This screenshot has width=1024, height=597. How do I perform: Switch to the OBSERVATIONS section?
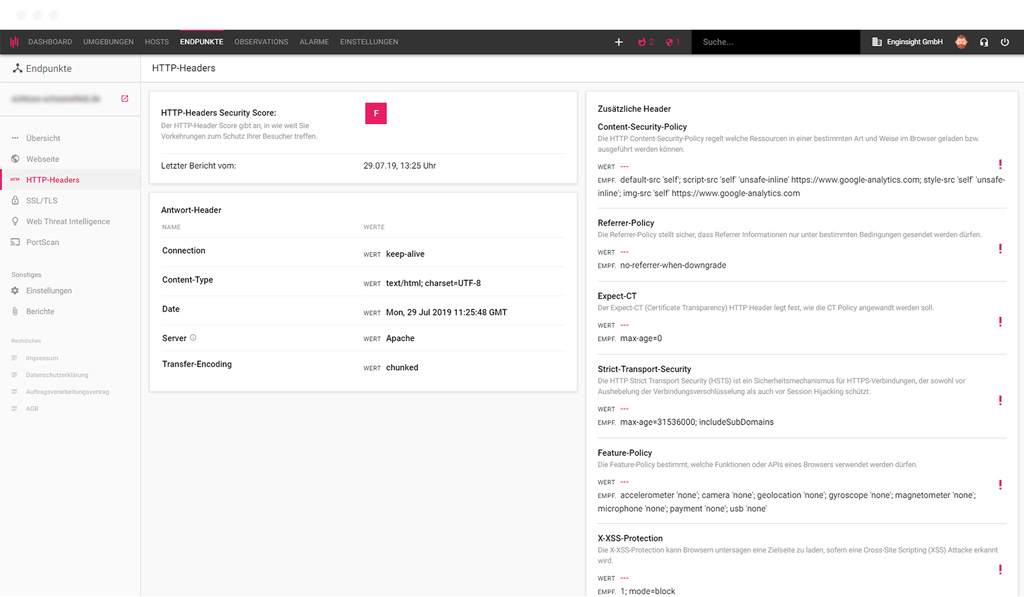(x=261, y=42)
